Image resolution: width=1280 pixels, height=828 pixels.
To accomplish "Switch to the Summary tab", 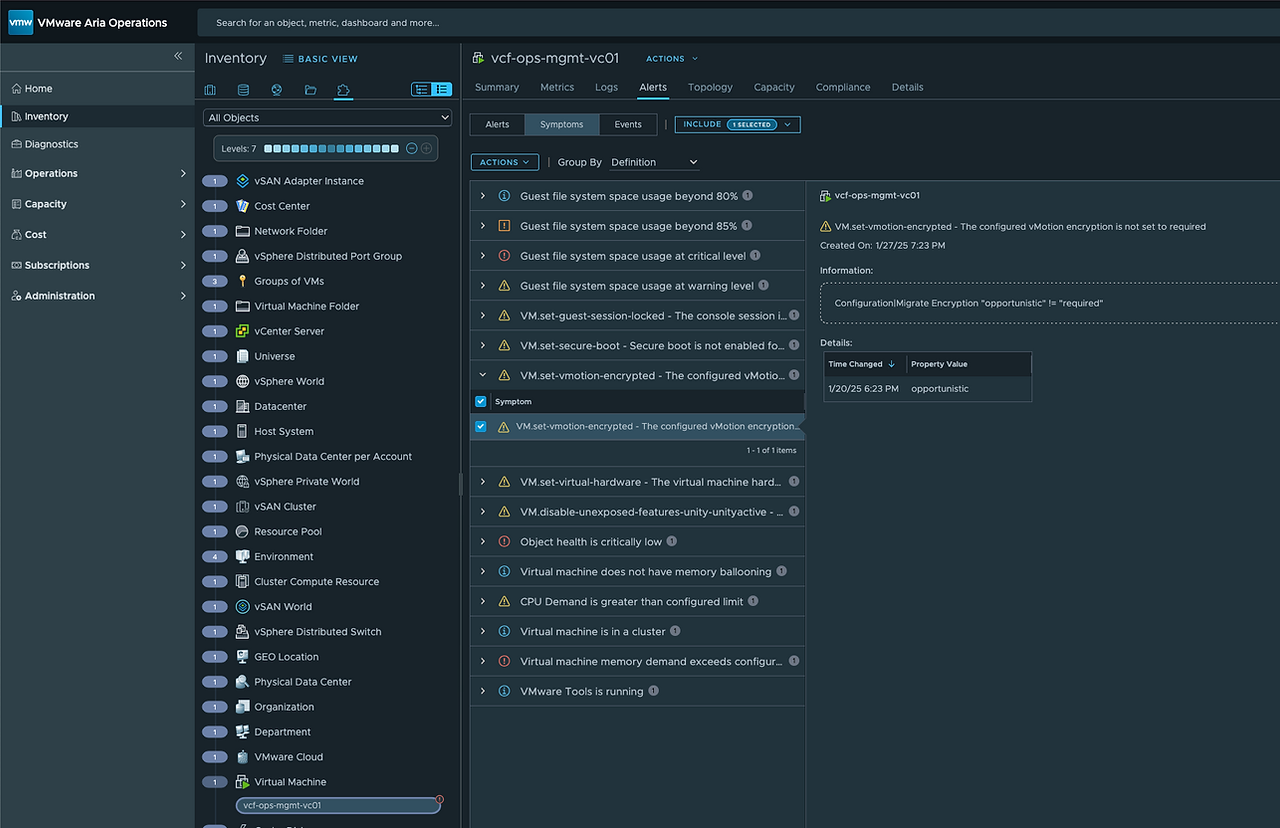I will tap(497, 87).
